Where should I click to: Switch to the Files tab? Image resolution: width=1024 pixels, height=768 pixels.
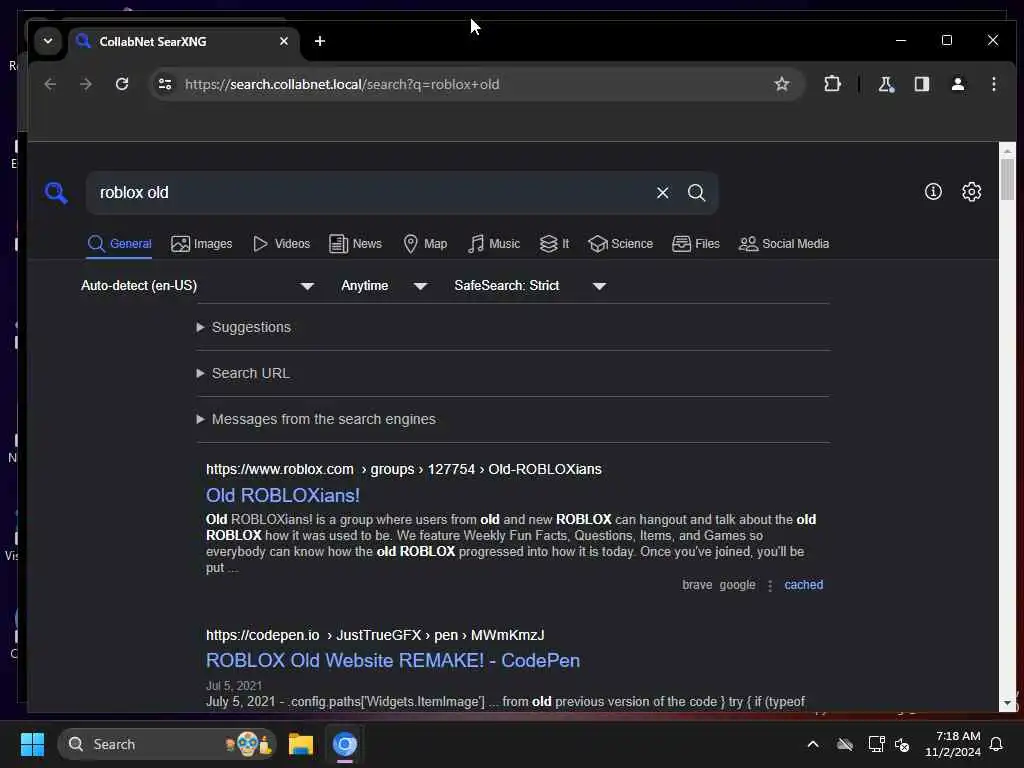pos(696,244)
